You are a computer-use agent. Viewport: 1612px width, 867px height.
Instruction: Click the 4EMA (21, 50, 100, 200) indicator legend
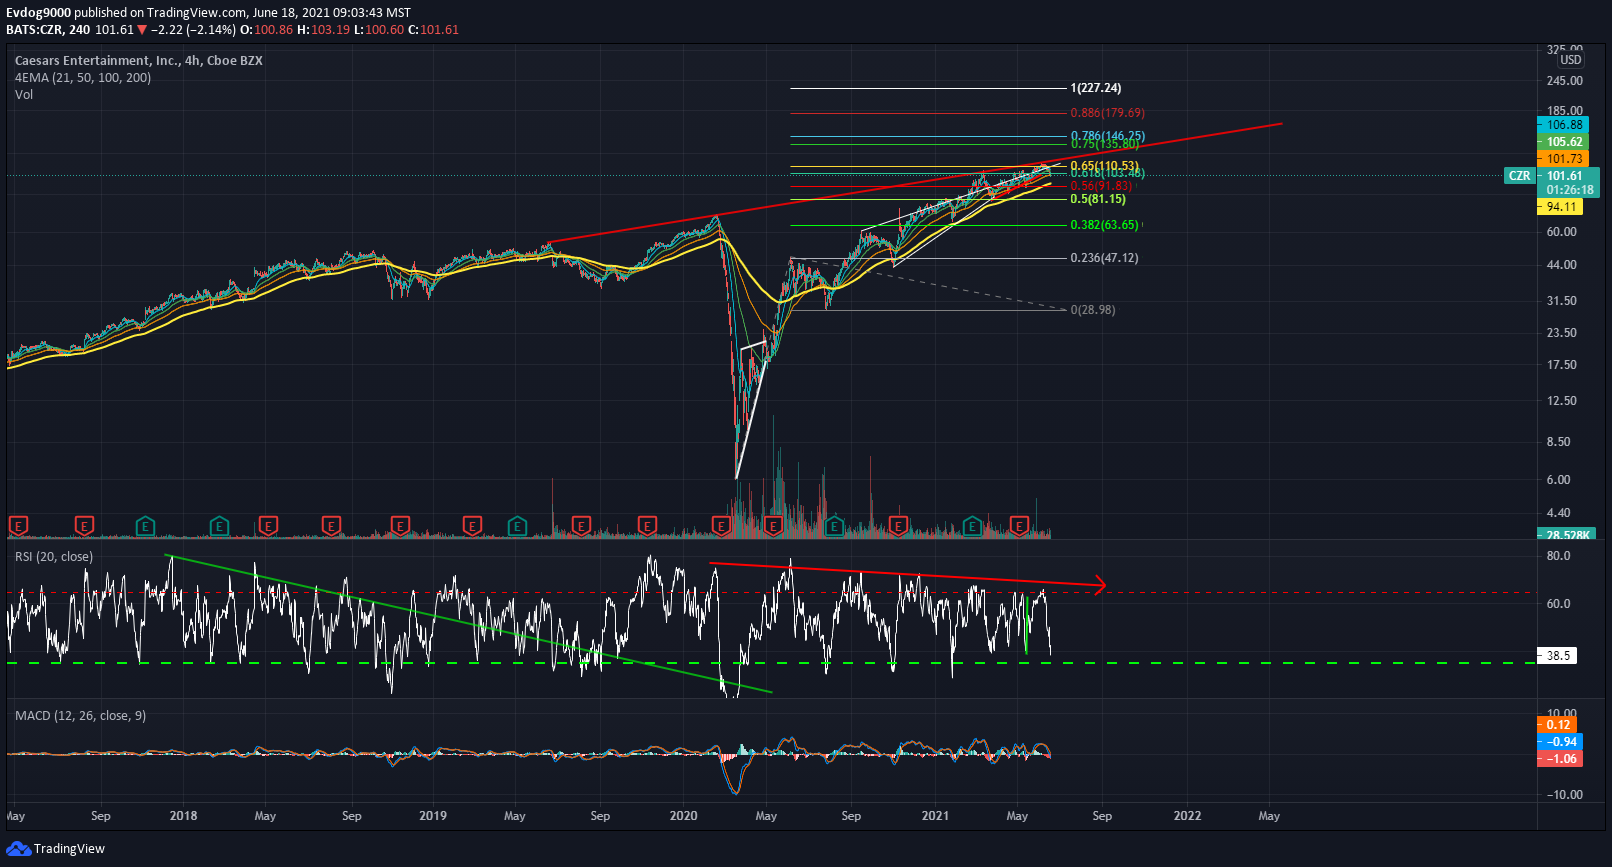[83, 78]
